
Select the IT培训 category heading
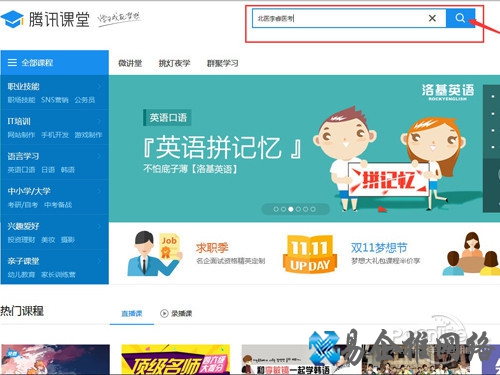coord(19,121)
